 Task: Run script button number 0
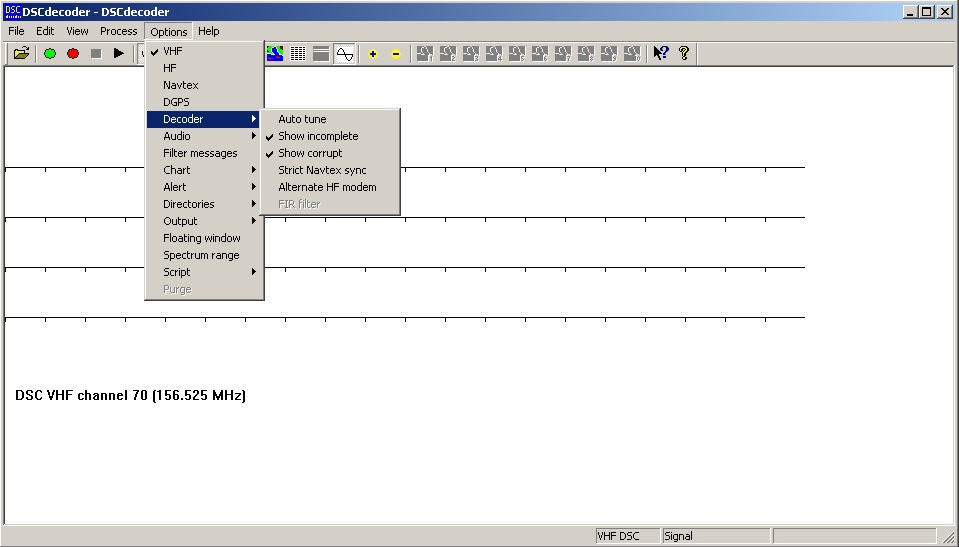pyautogui.click(x=632, y=54)
